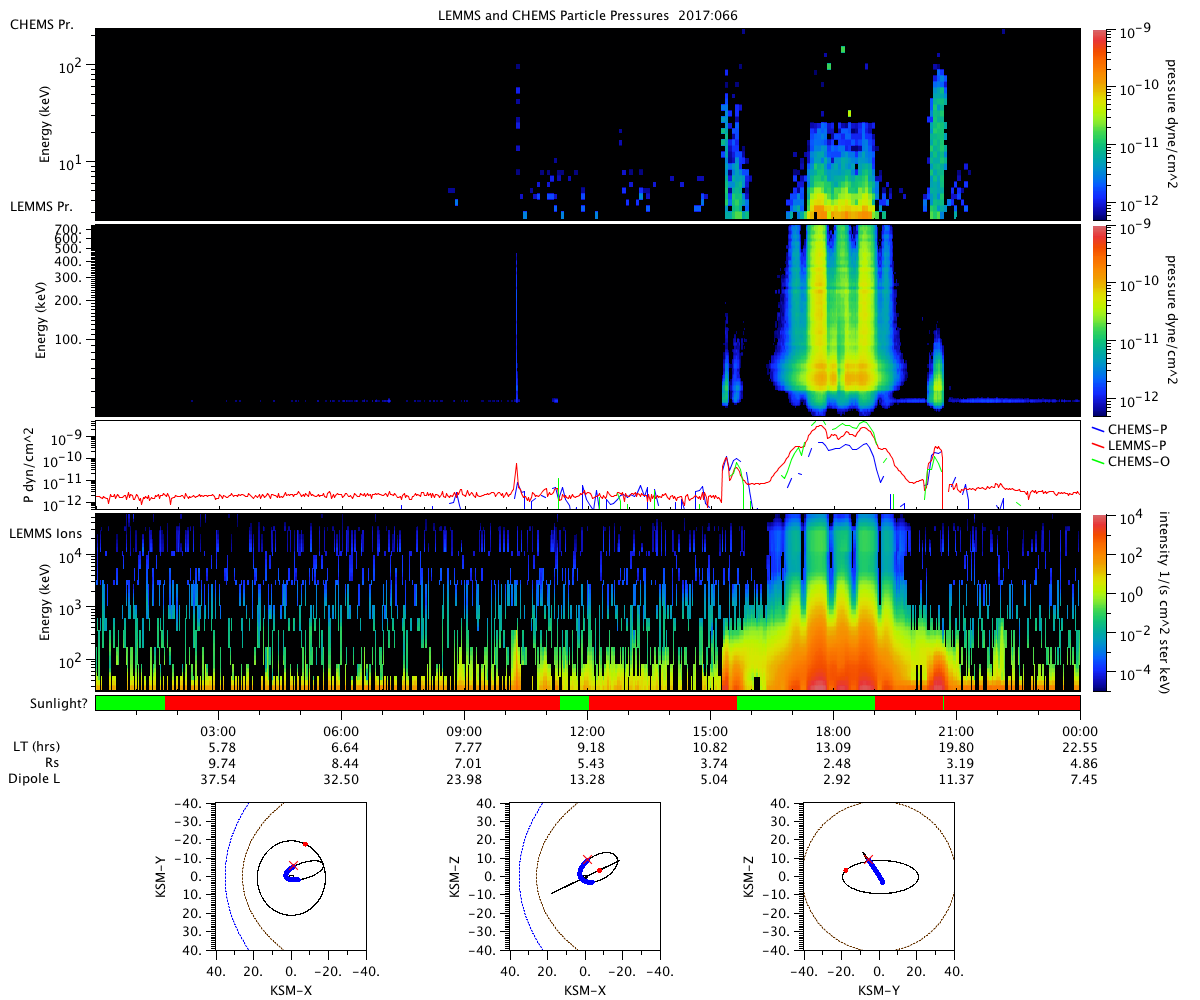Select Dipole L value 23.98
Viewport: 1200px width, 1000px height.
(x=465, y=779)
